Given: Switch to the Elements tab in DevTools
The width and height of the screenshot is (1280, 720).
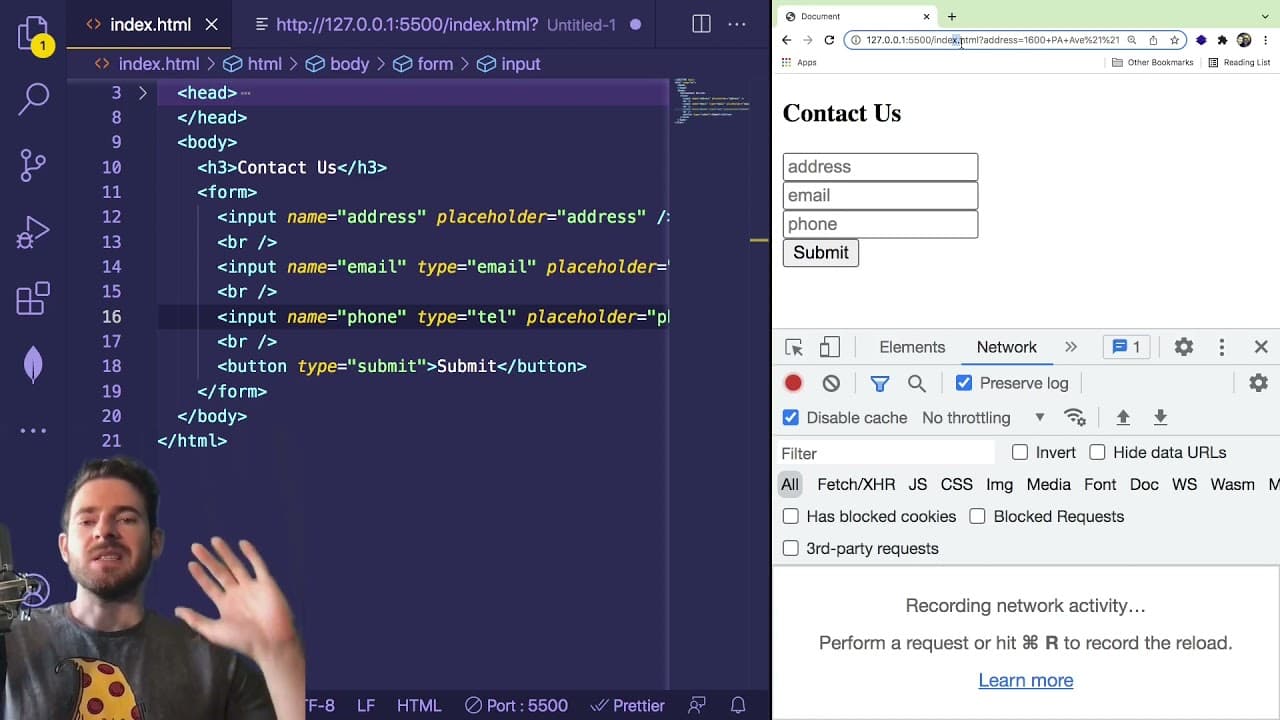Looking at the screenshot, I should tap(912, 347).
